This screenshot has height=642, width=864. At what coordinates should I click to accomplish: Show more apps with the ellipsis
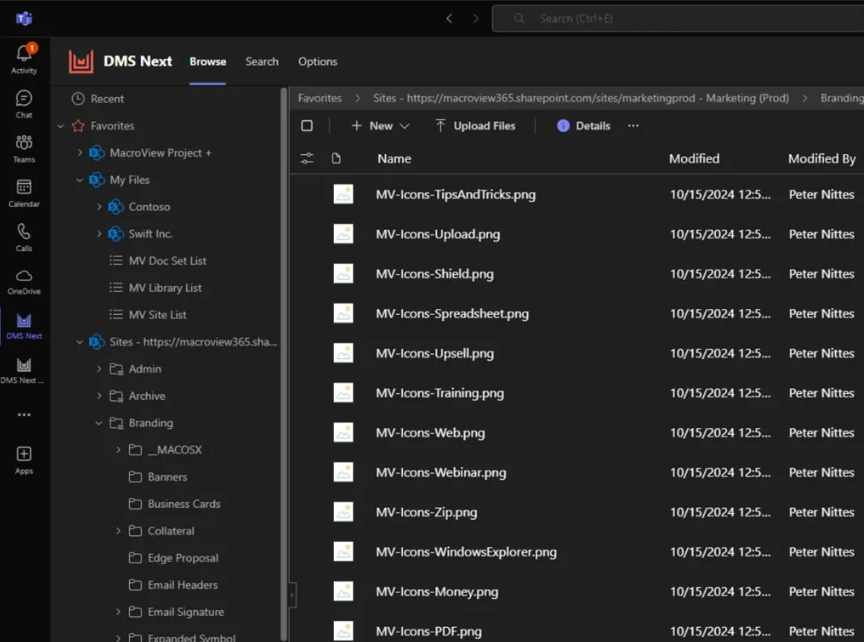click(x=24, y=414)
